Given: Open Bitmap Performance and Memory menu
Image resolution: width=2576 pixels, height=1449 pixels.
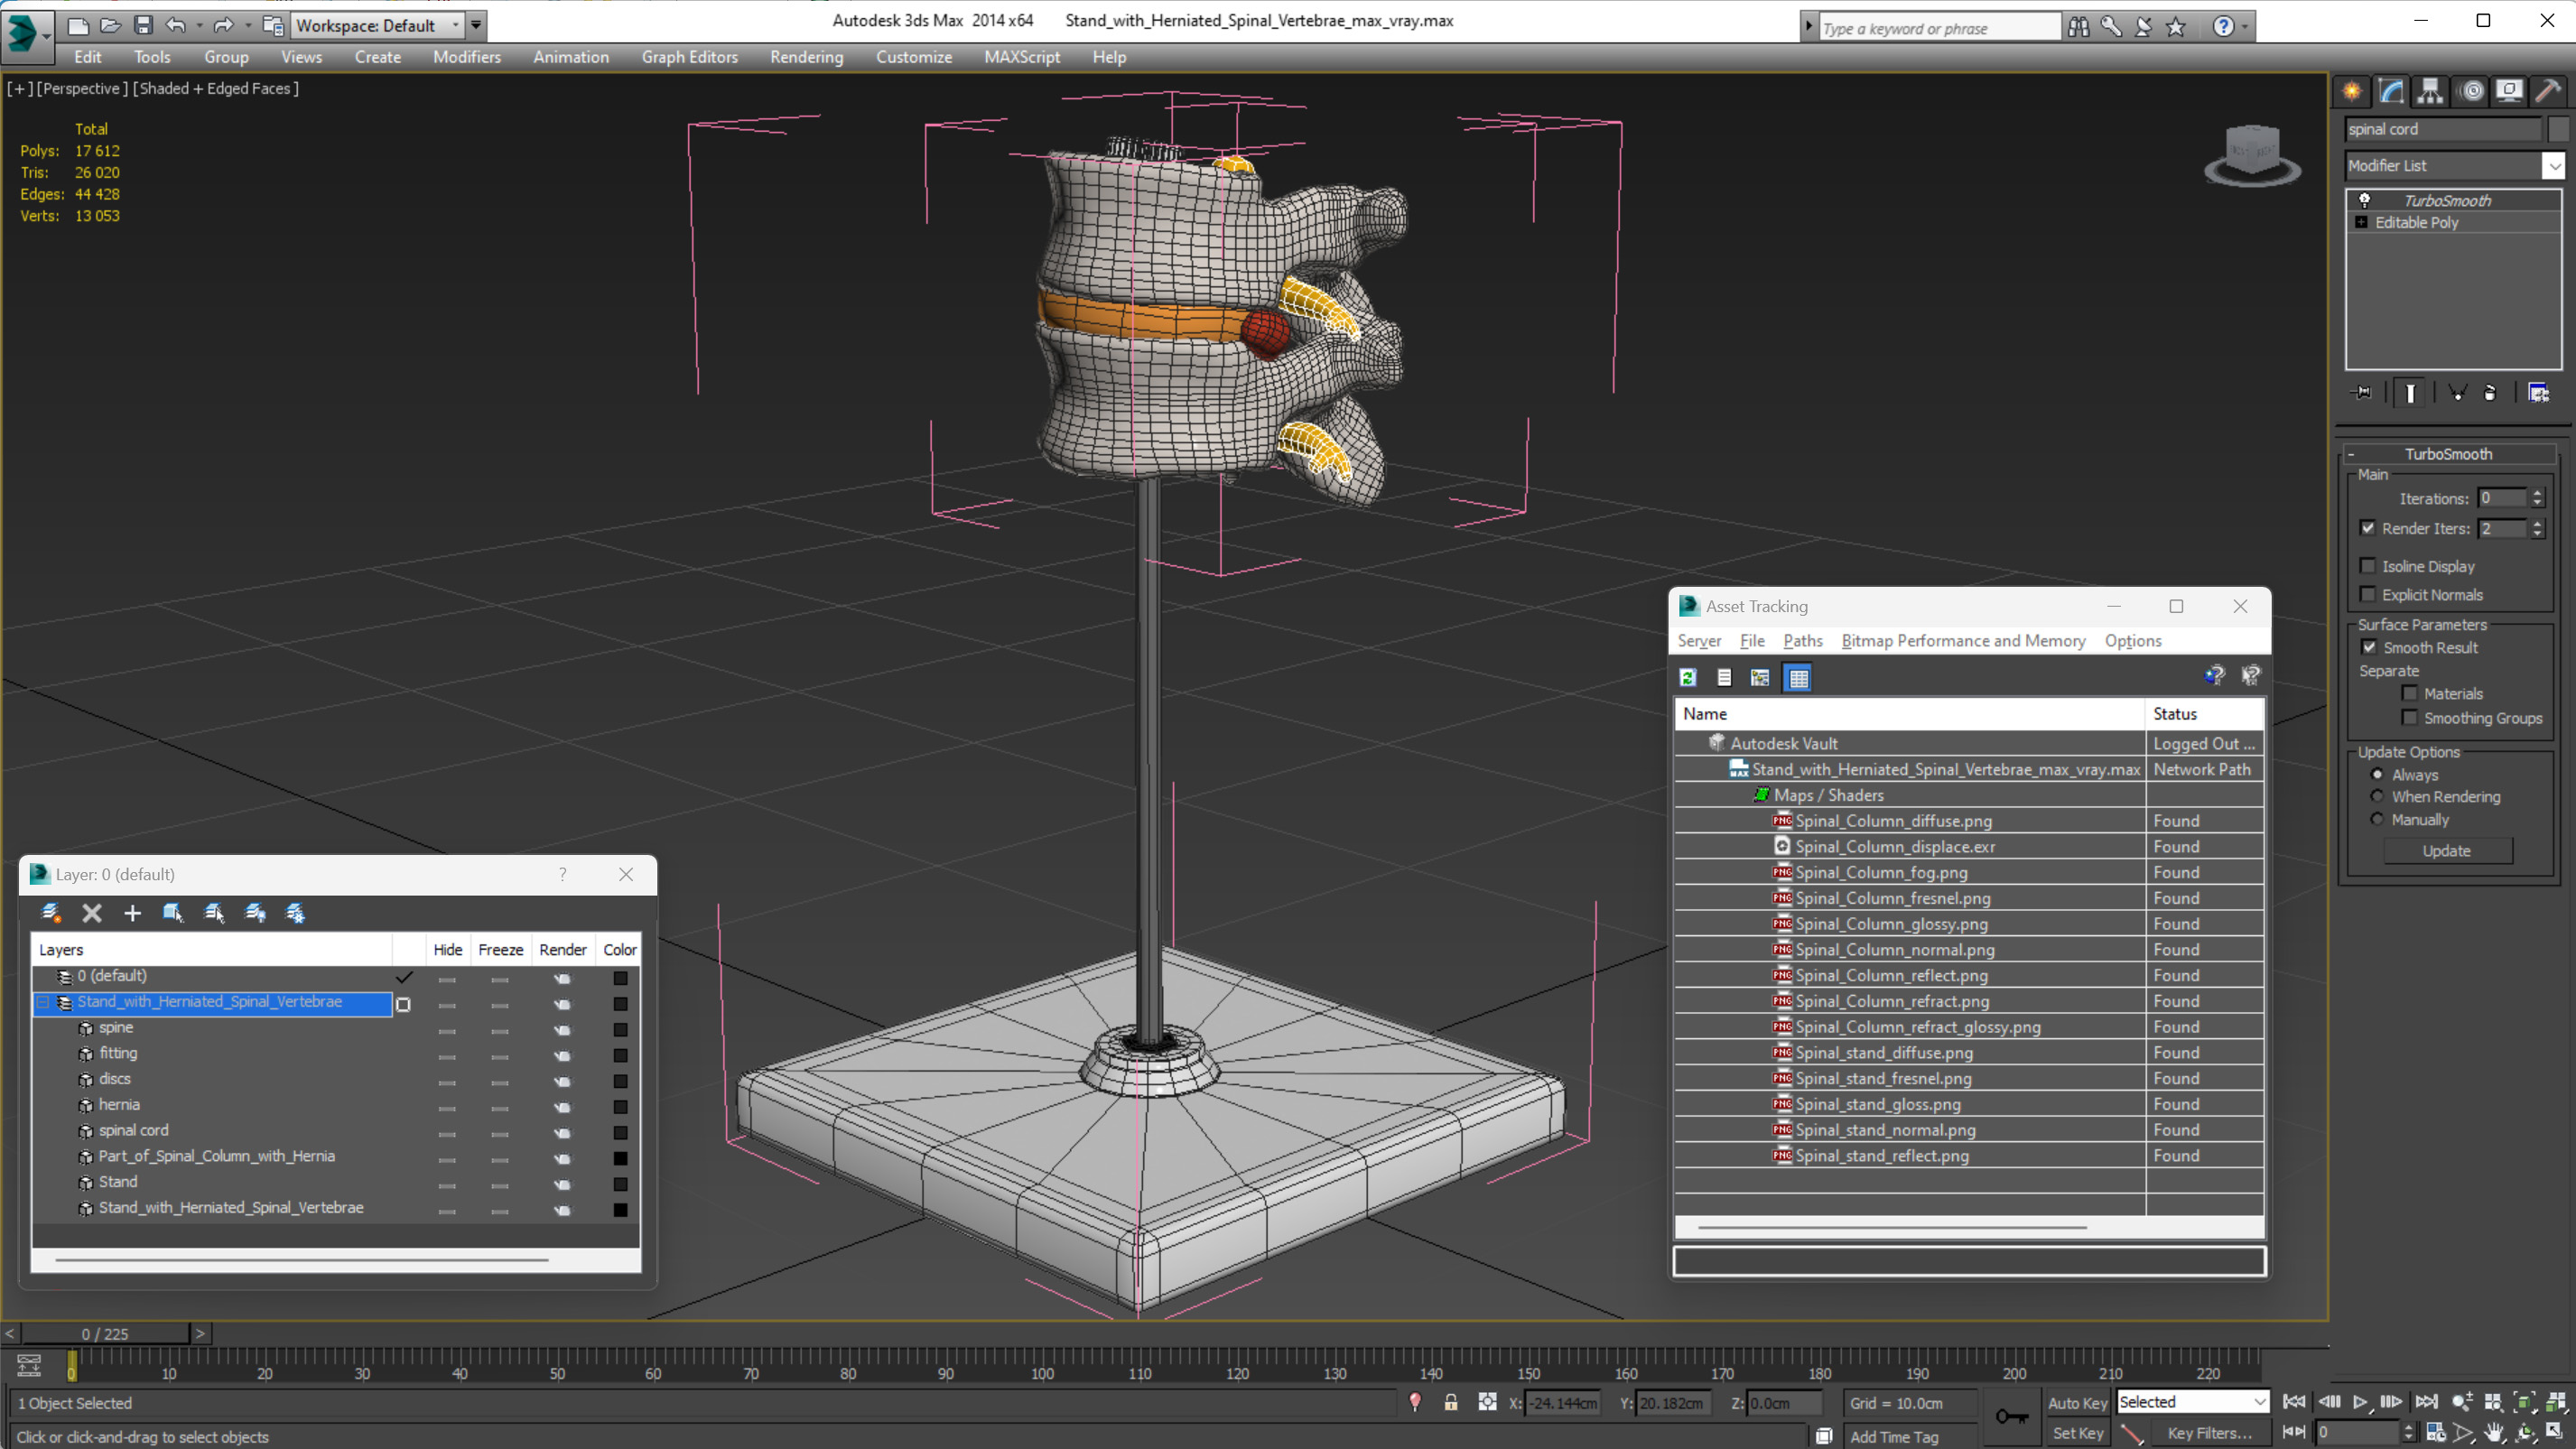Looking at the screenshot, I should coord(1963,640).
